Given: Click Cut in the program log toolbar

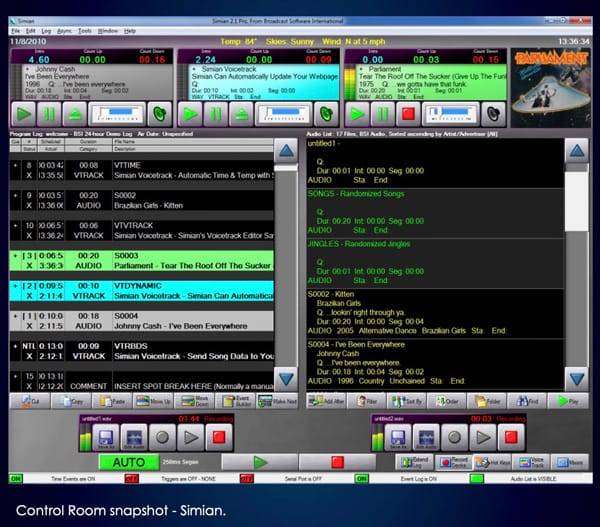Looking at the screenshot, I should point(30,401).
